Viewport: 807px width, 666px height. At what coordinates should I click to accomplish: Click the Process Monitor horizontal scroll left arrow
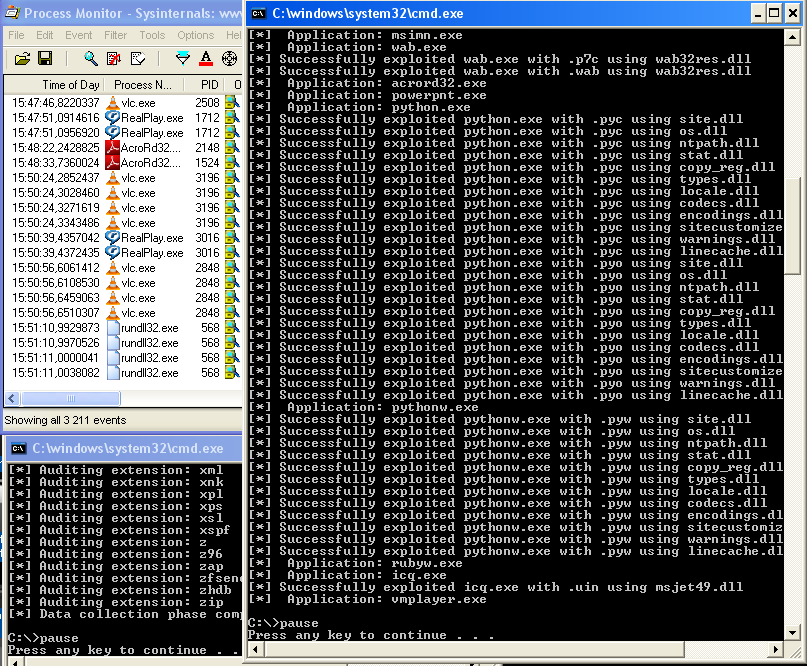point(12,398)
